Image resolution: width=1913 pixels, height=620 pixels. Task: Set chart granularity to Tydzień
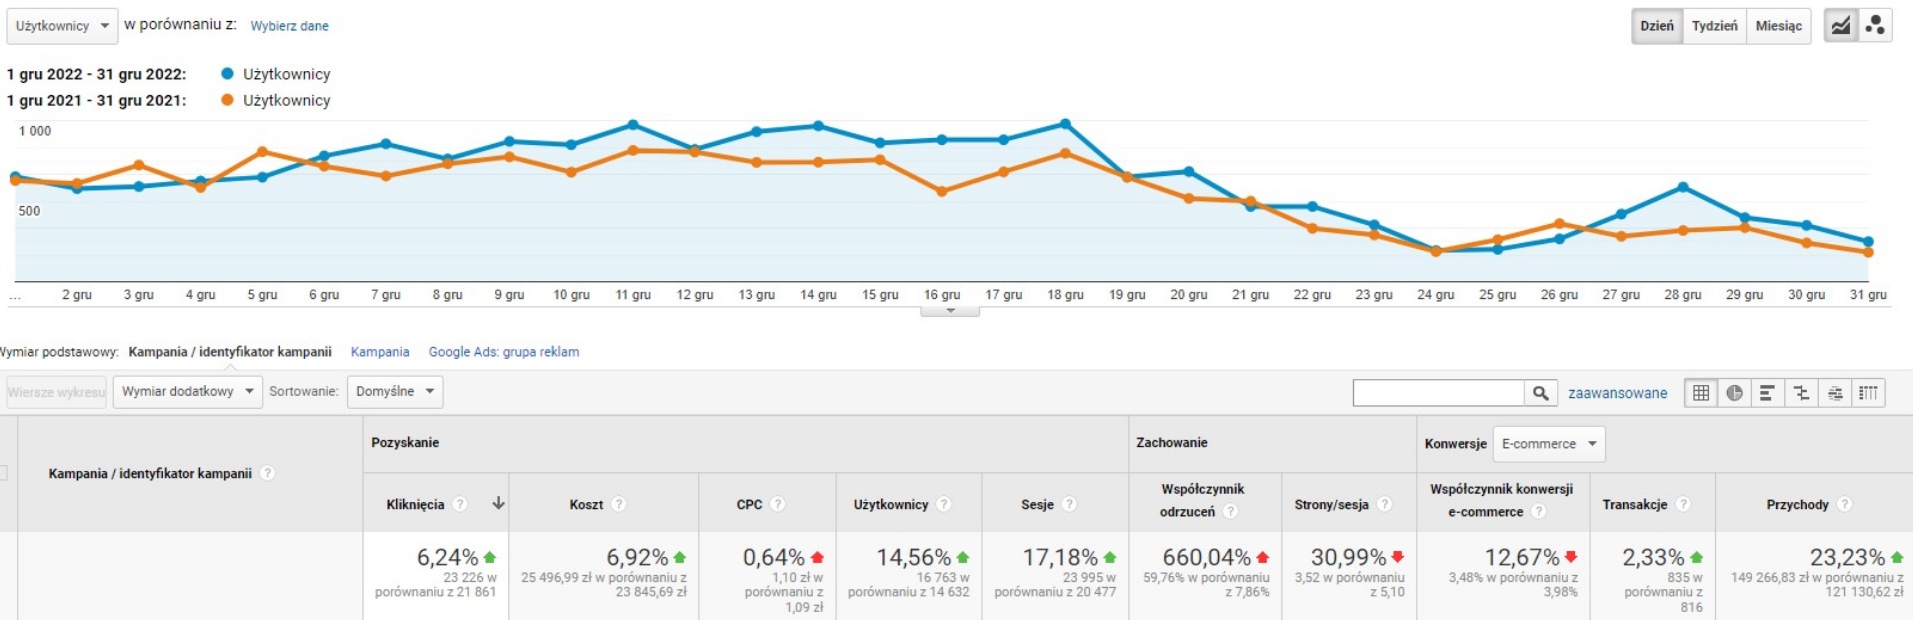[x=1714, y=26]
